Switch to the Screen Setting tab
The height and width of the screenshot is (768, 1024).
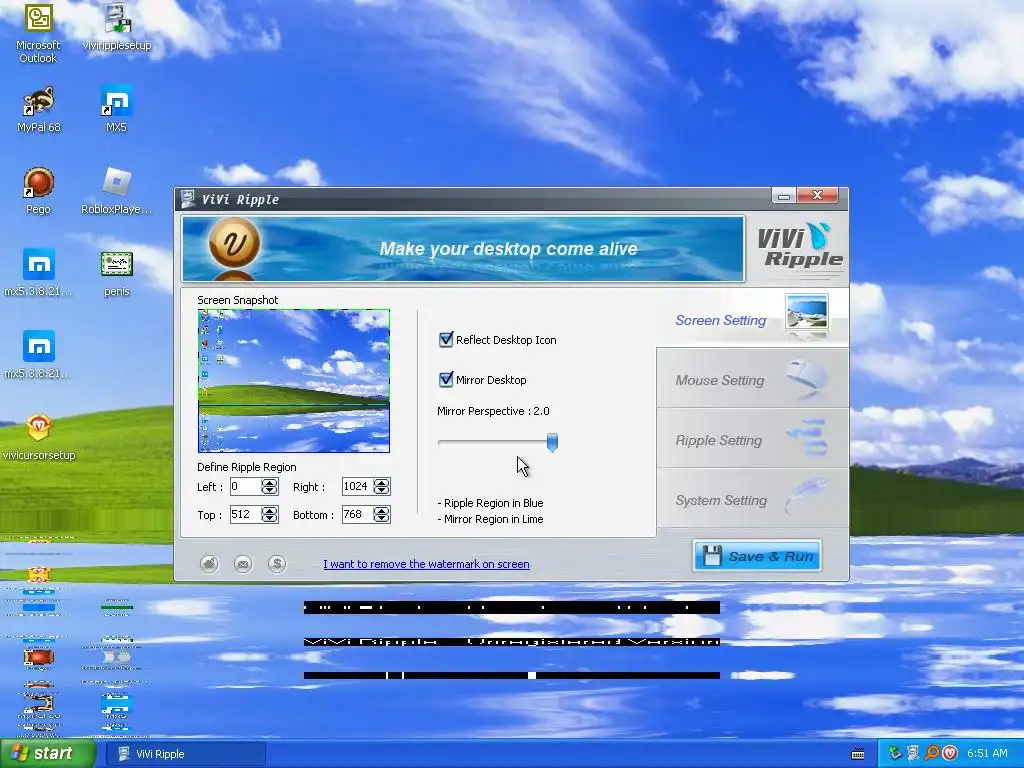click(x=752, y=320)
